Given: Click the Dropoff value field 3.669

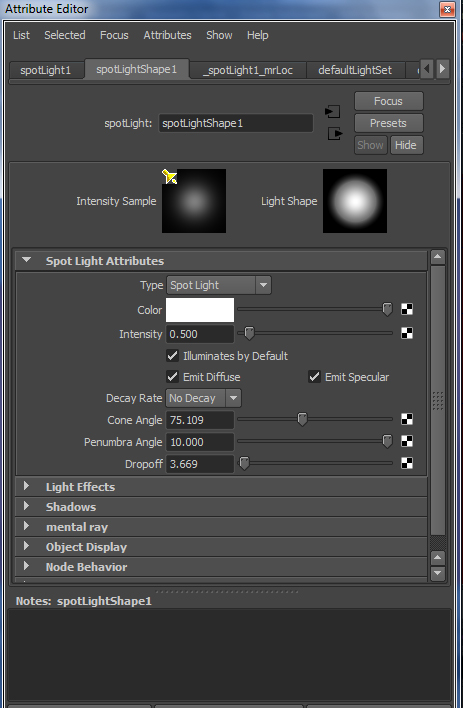Looking at the screenshot, I should [x=200, y=464].
